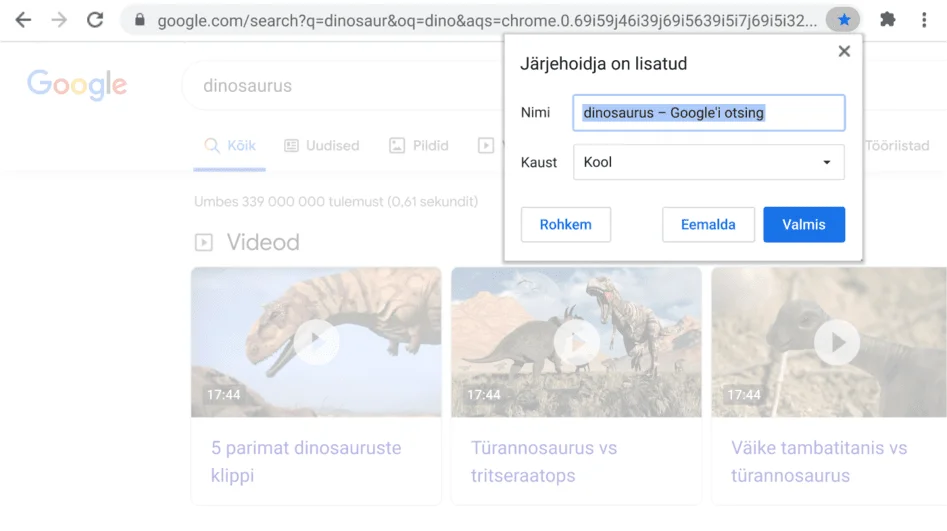The height and width of the screenshot is (531, 947).
Task: Click the padlock site info icon
Action: [140, 20]
